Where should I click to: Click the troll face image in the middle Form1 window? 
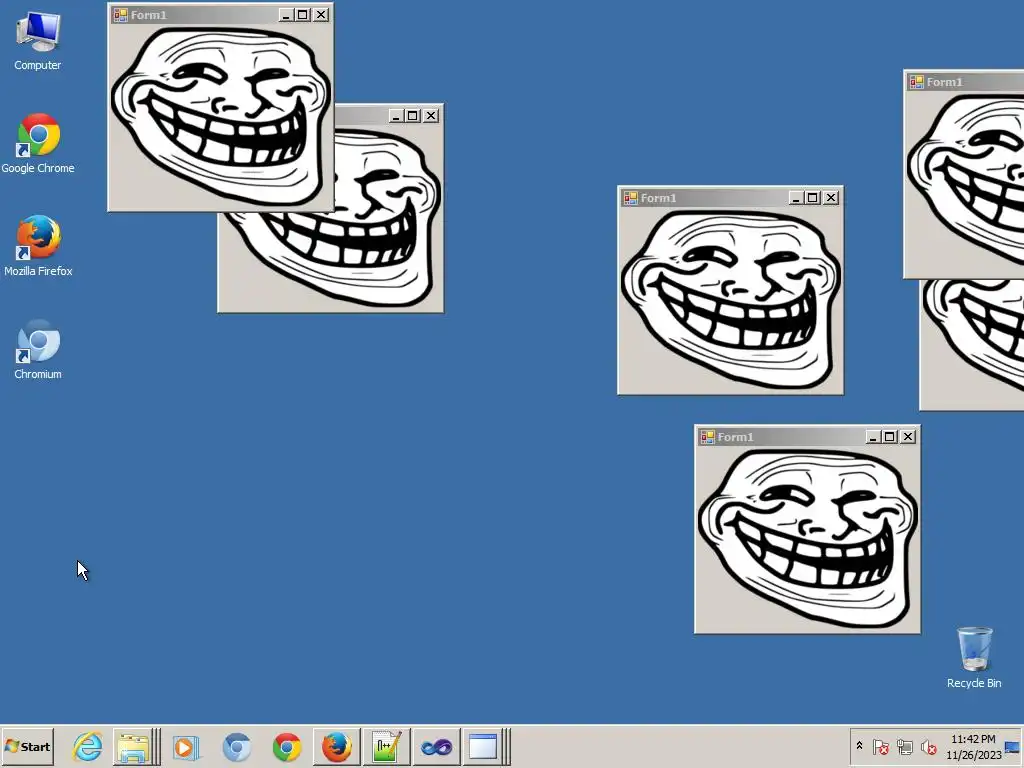730,299
